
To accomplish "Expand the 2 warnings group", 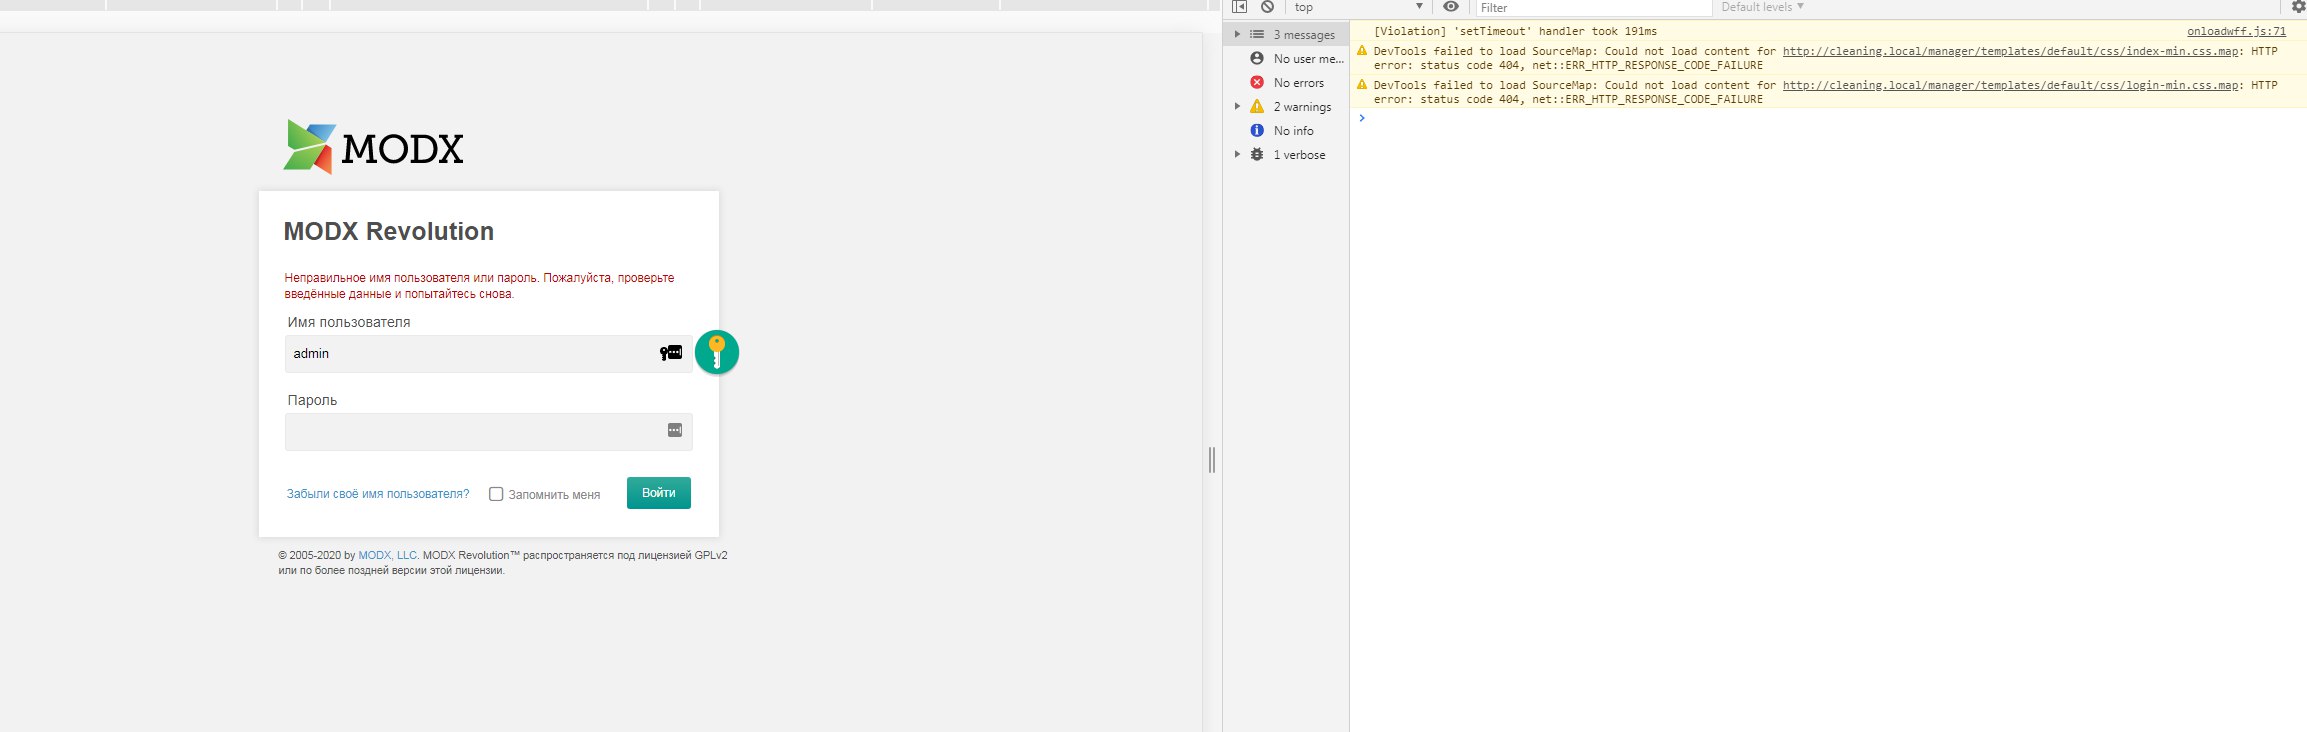I will [x=1237, y=106].
